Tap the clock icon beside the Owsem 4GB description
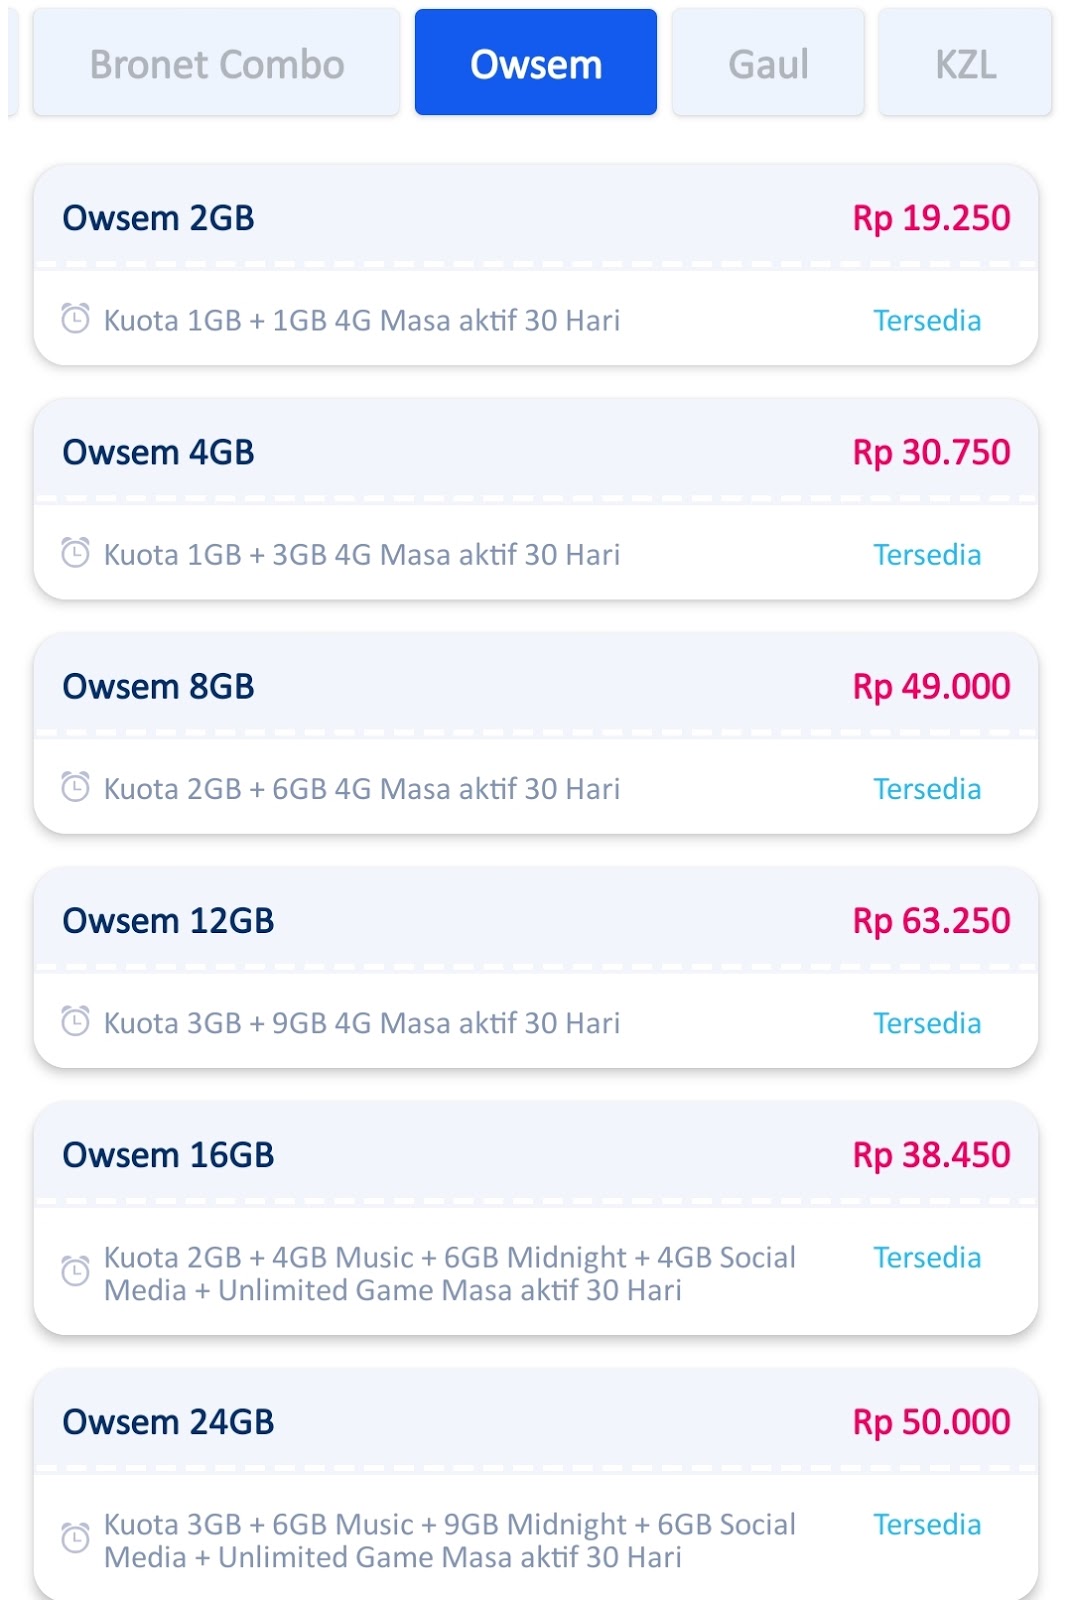This screenshot has width=1072, height=1600. (76, 553)
